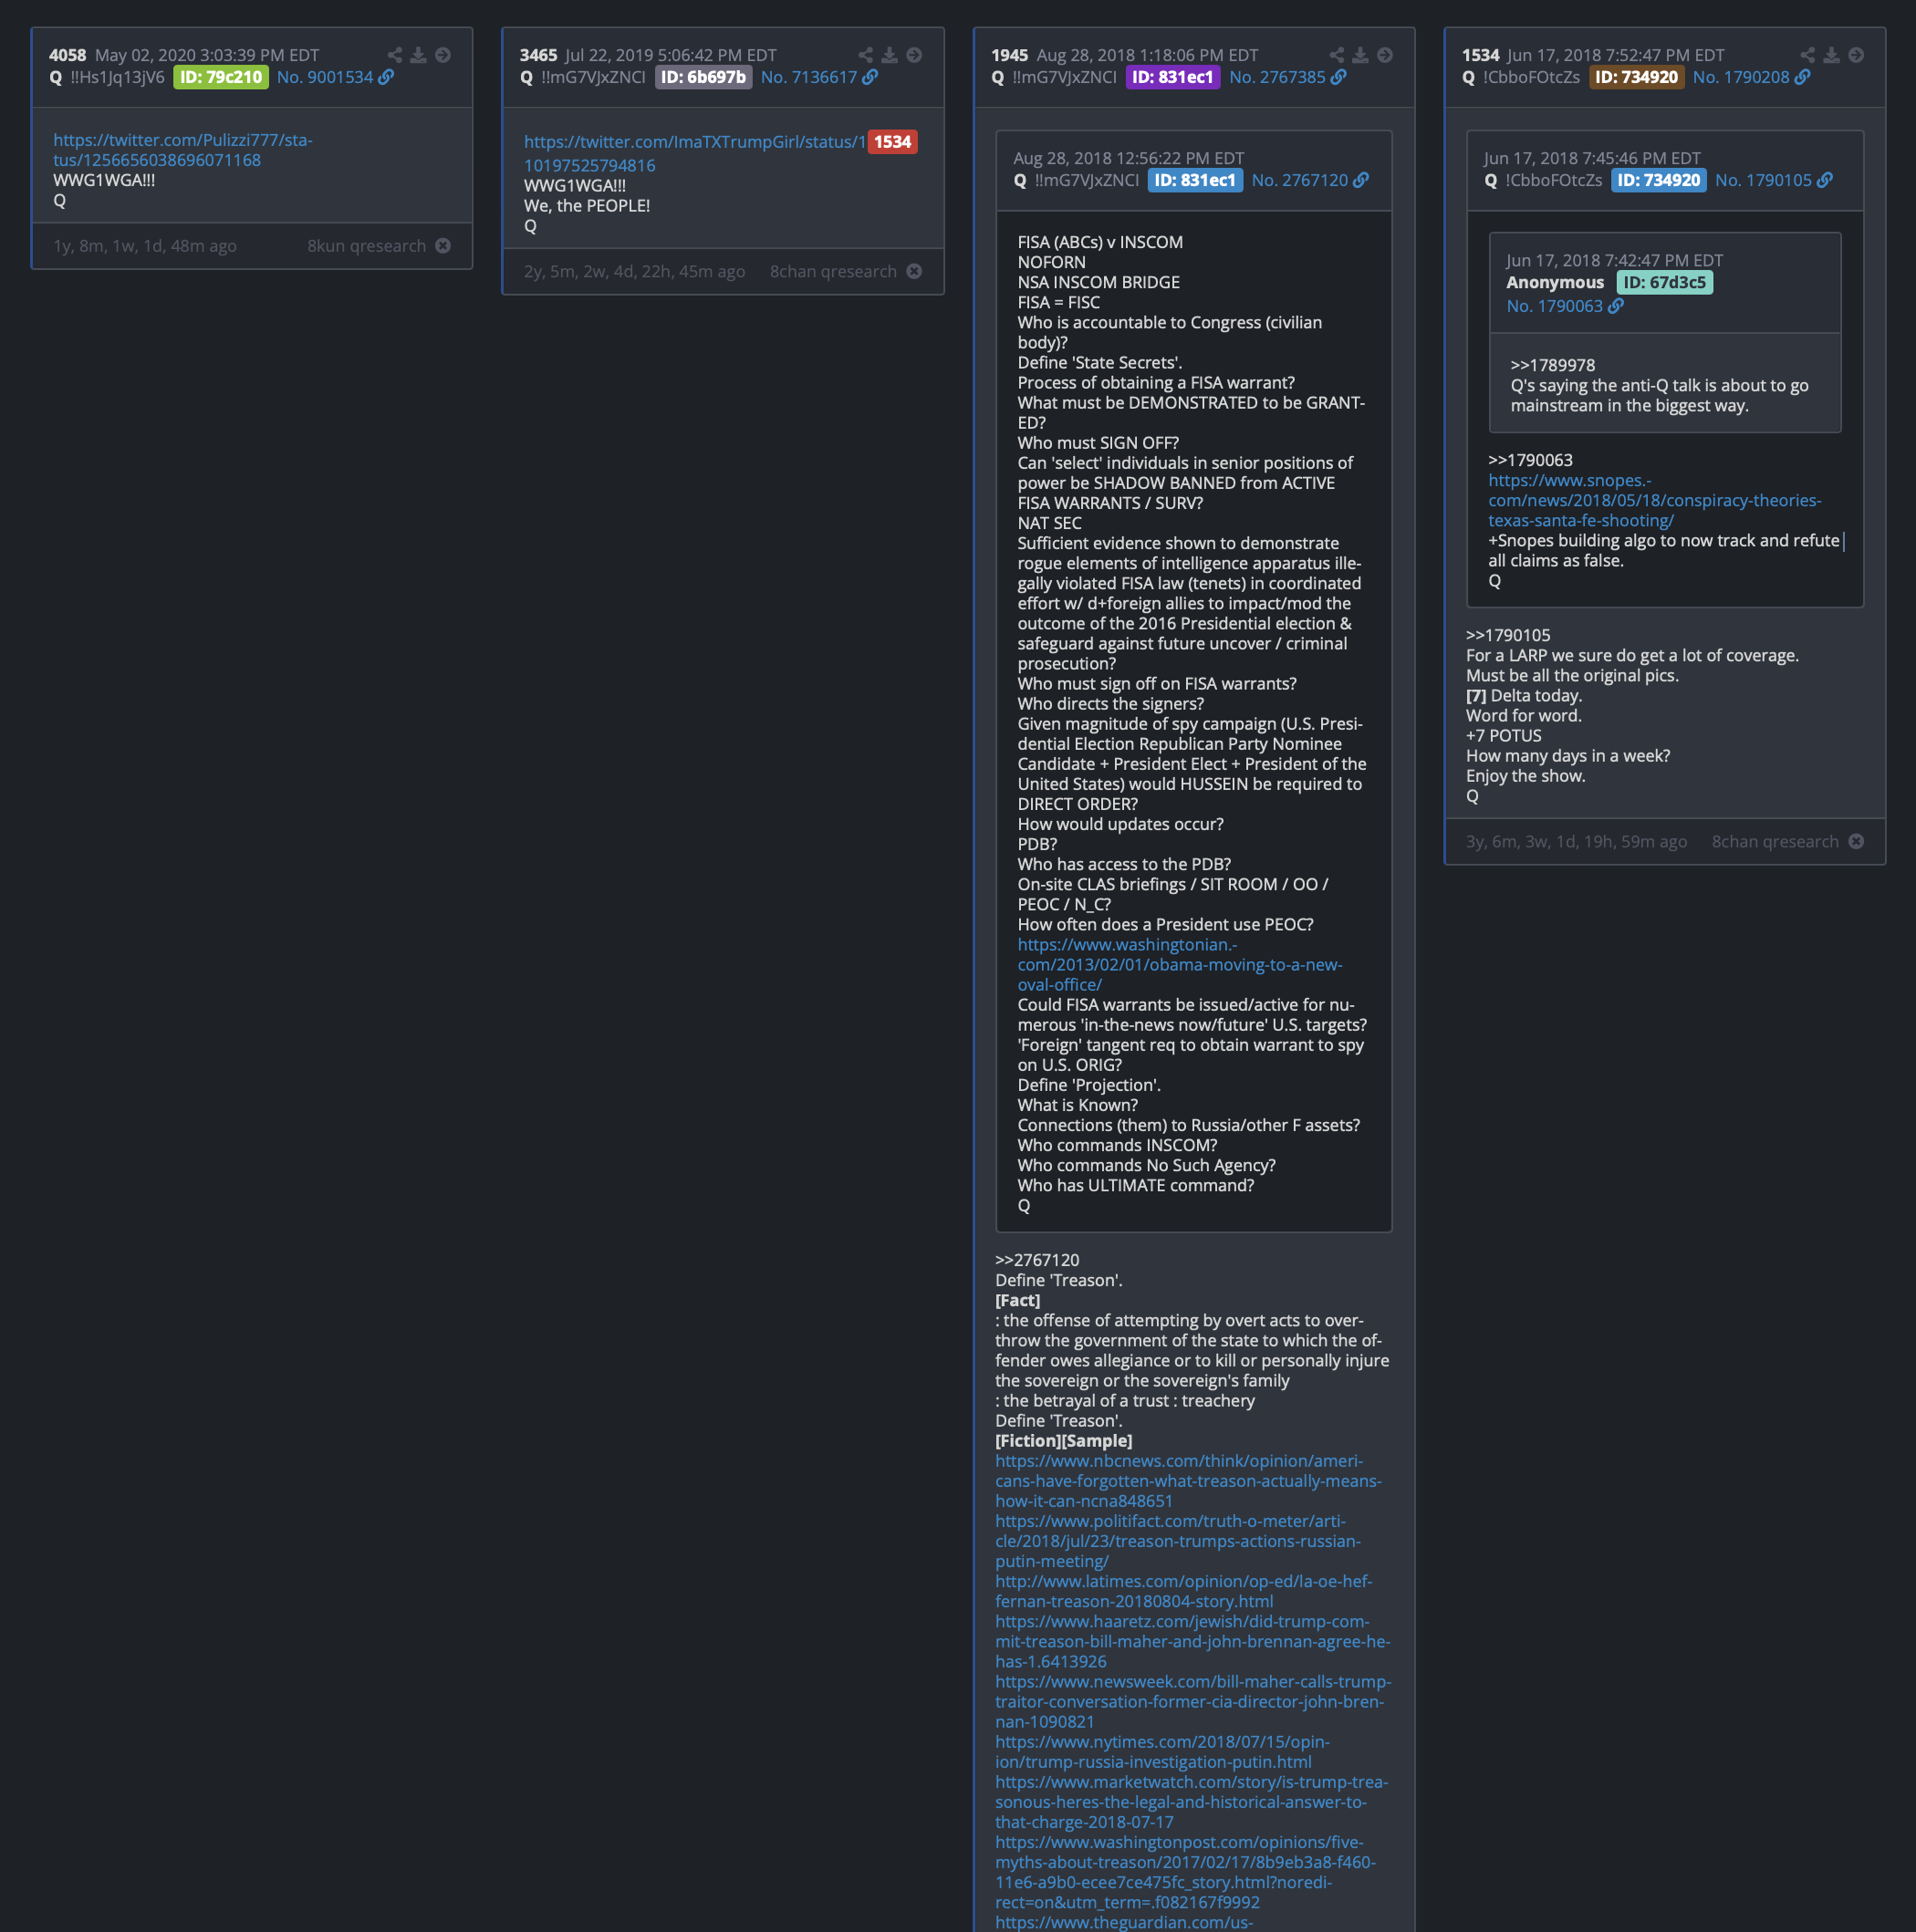Open anonymous post link No. 1790063
The height and width of the screenshot is (1932, 1916).
pos(1555,306)
